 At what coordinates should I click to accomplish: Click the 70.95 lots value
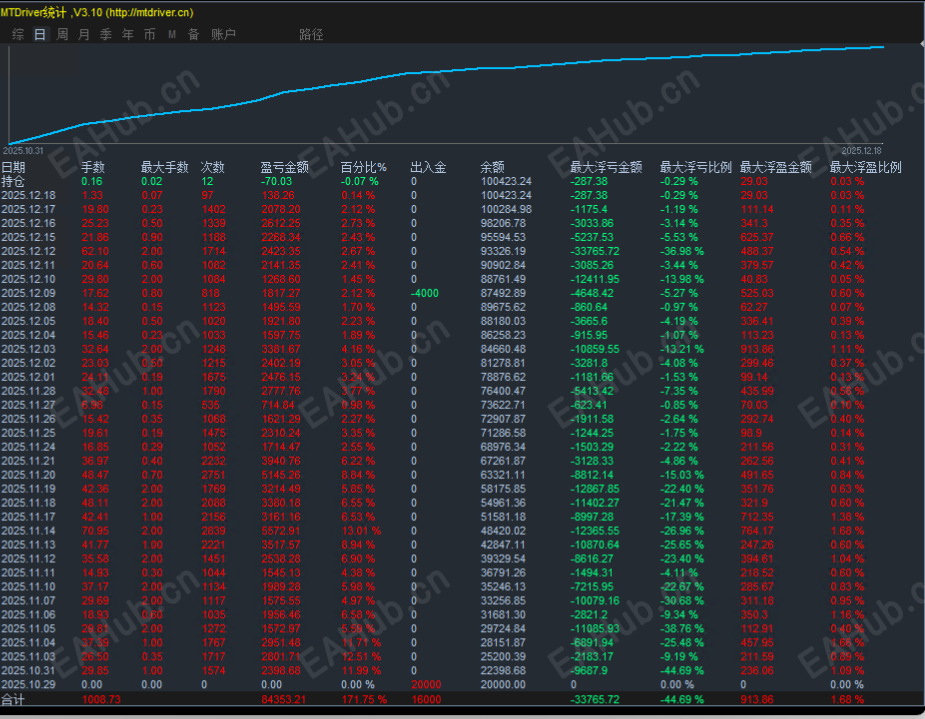click(x=95, y=531)
